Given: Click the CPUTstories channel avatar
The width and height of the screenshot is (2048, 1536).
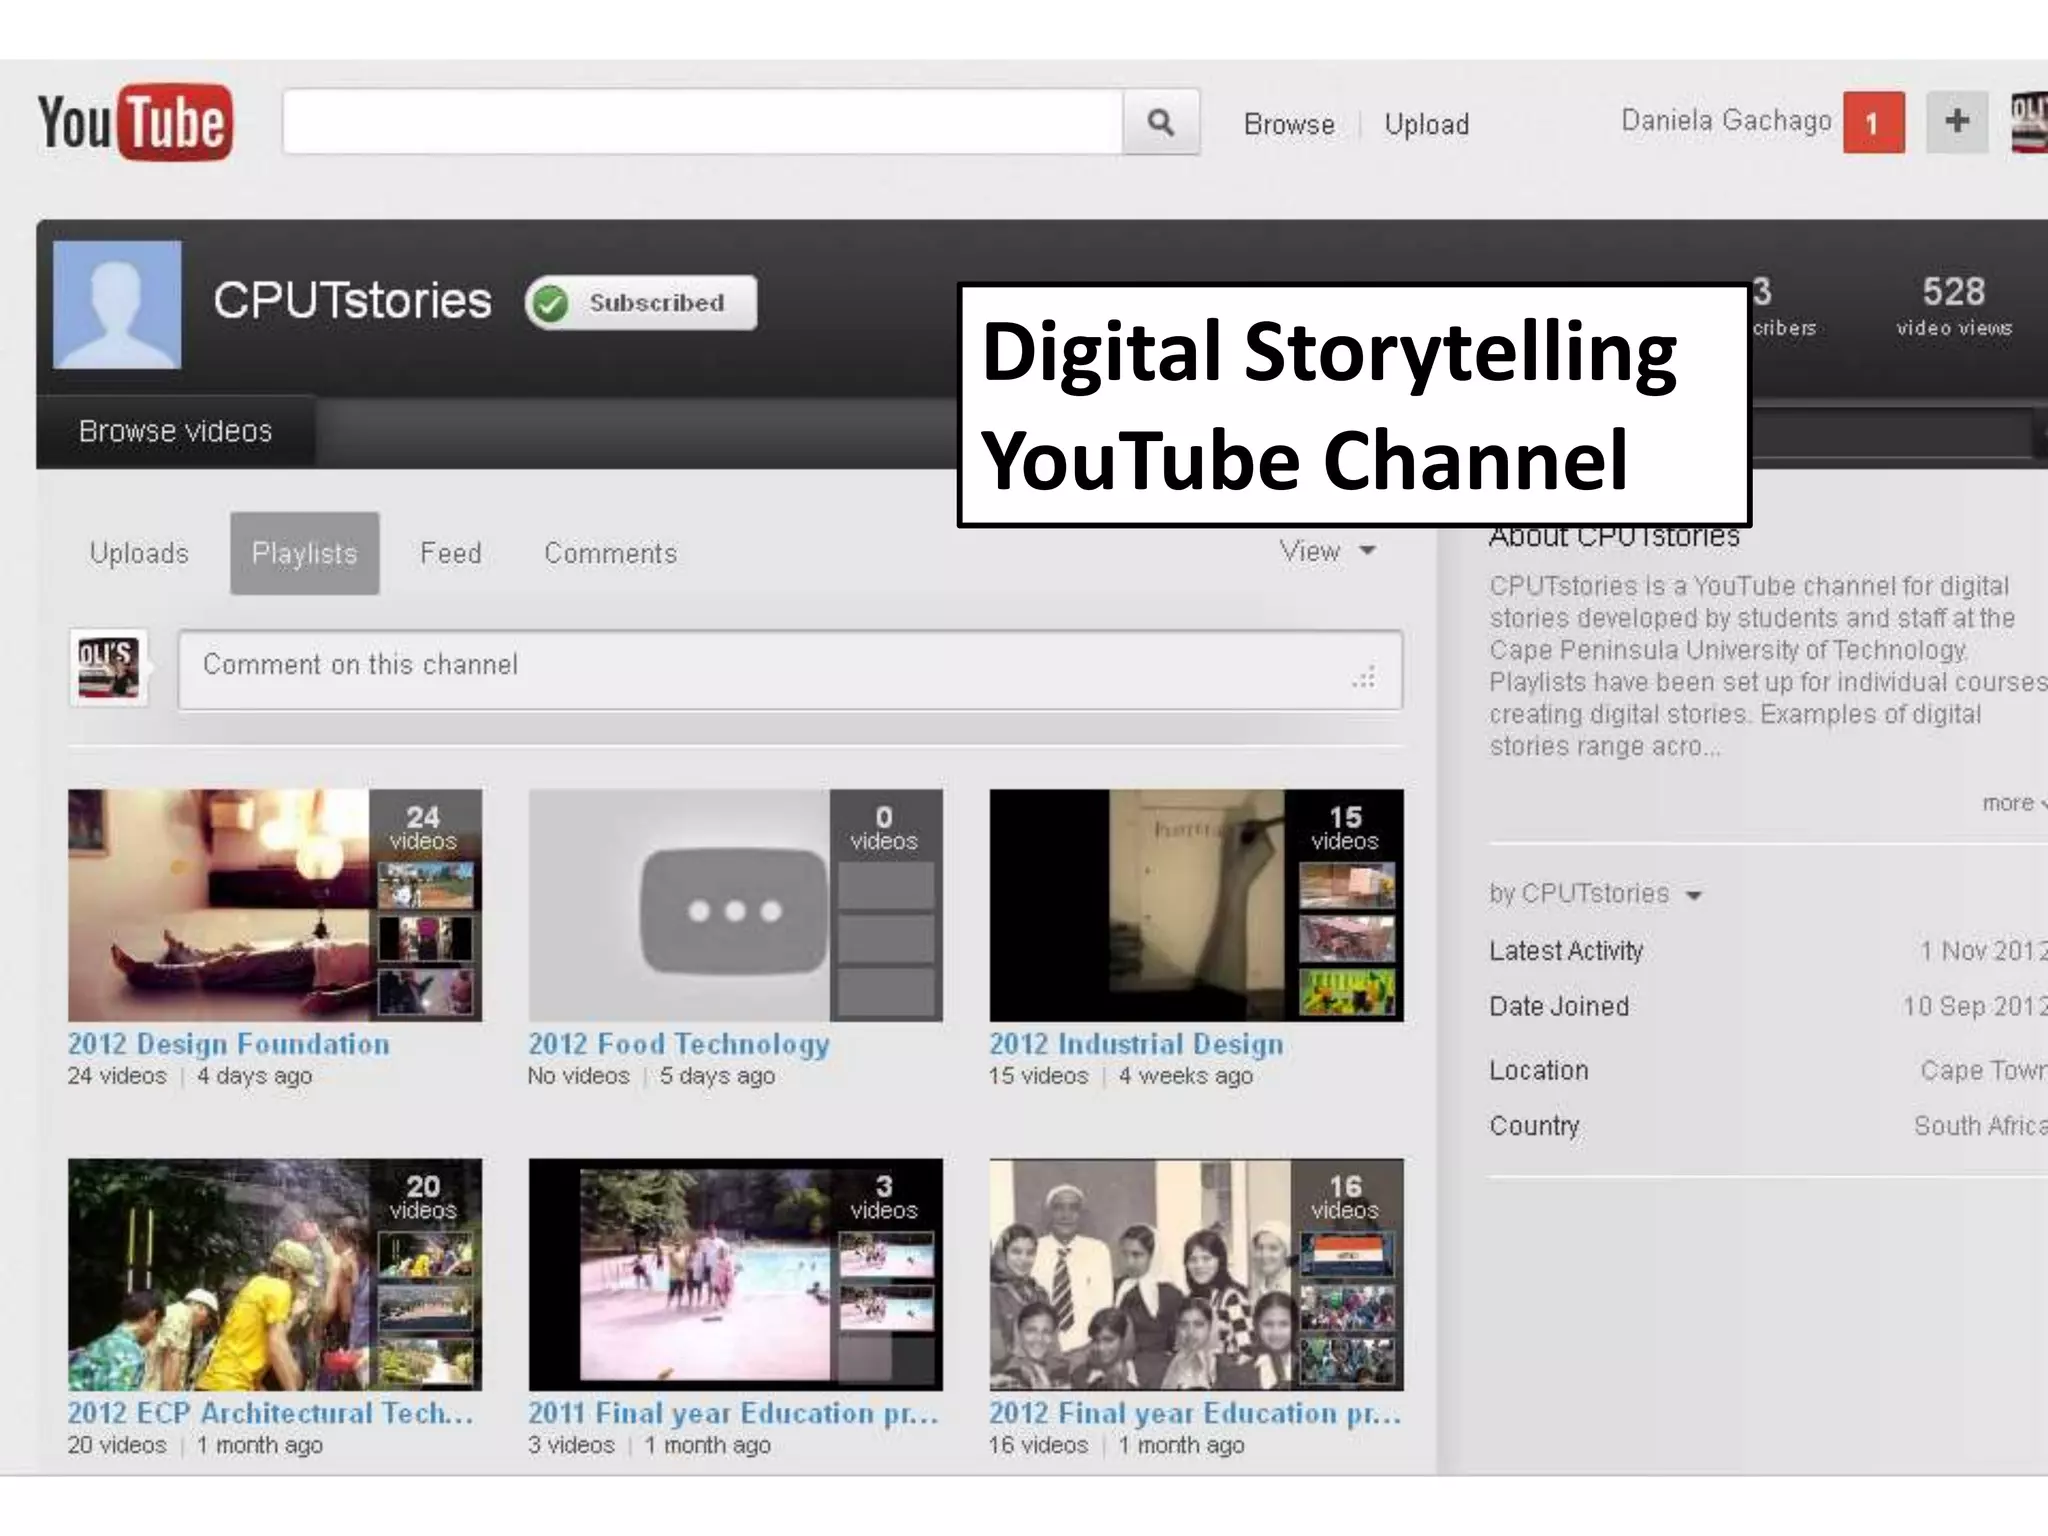Looking at the screenshot, I should 117,304.
